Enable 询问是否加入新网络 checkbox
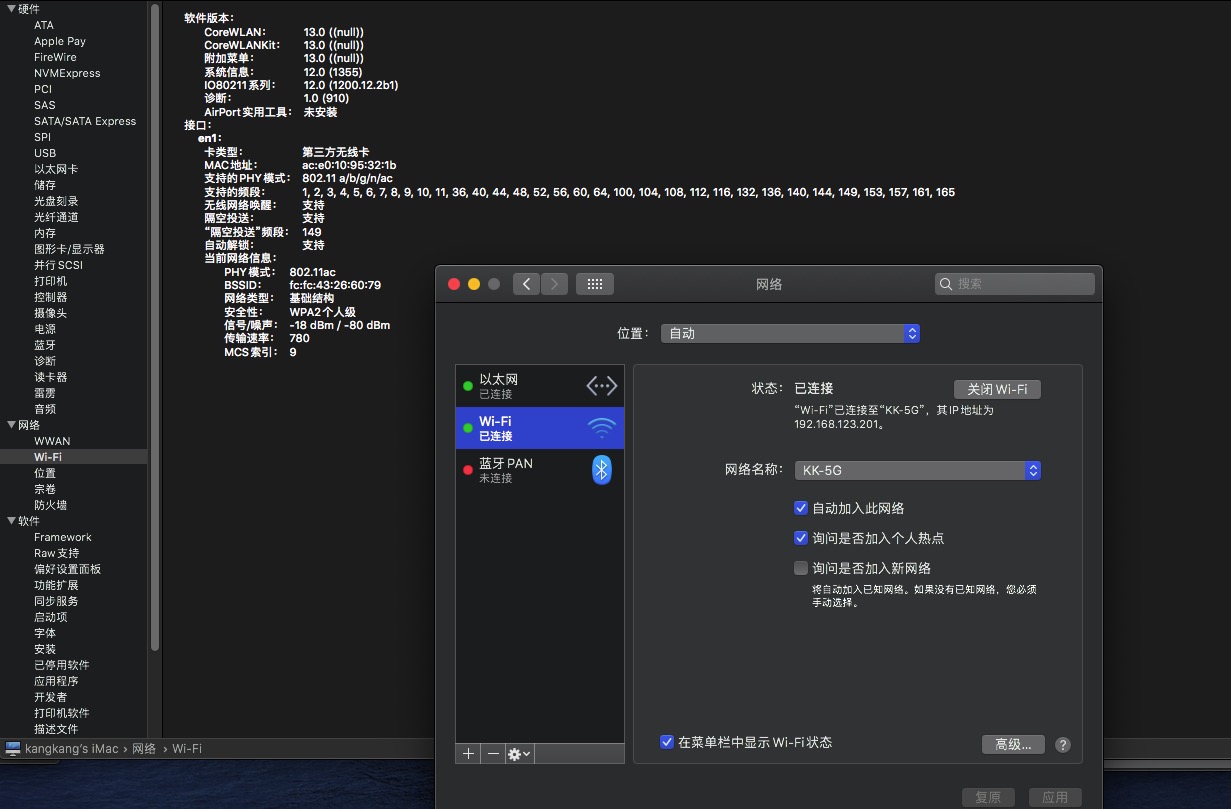 (800, 568)
